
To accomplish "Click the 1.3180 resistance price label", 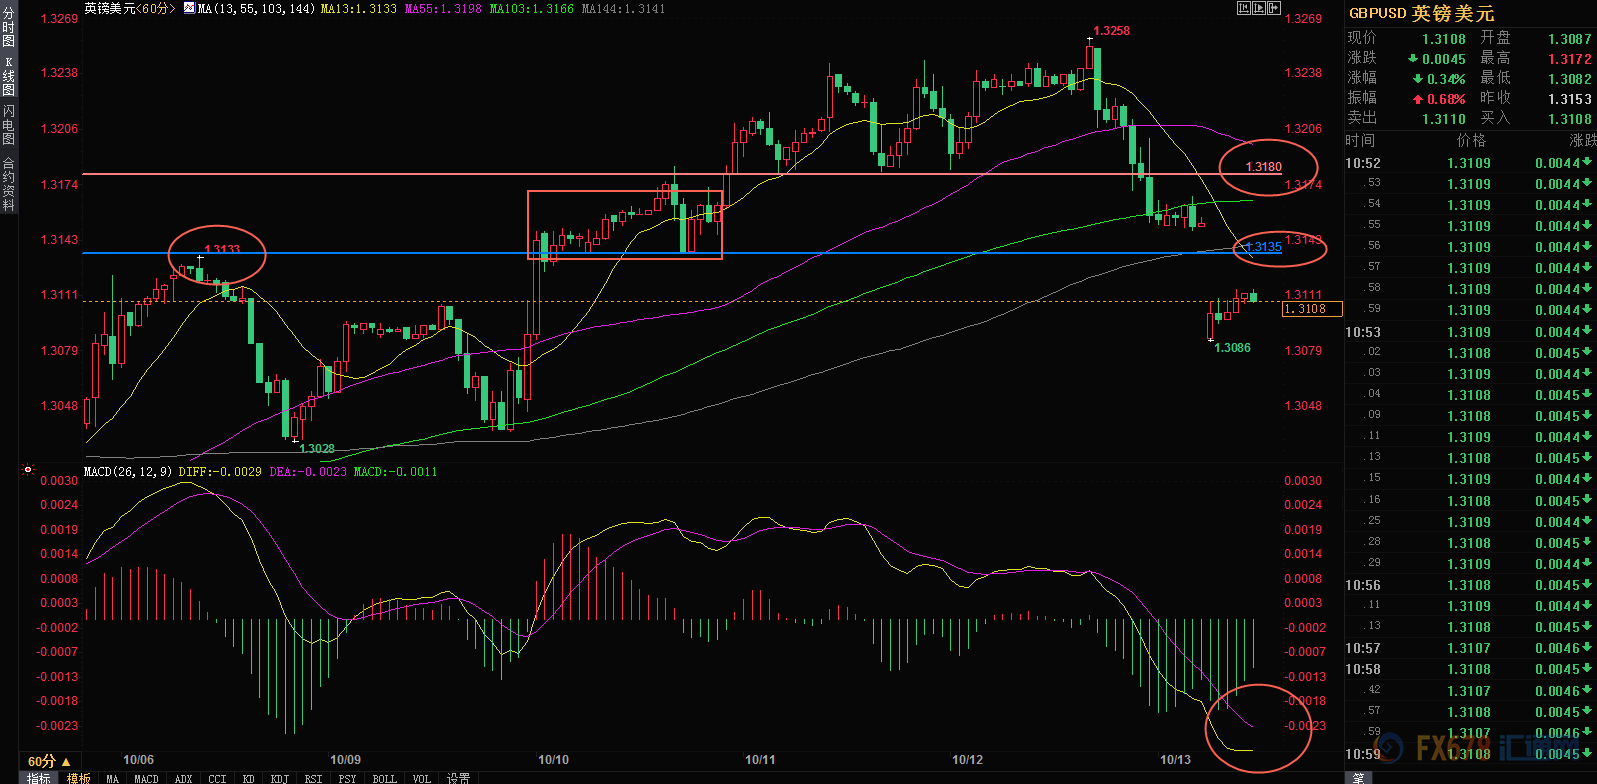I will (1264, 167).
